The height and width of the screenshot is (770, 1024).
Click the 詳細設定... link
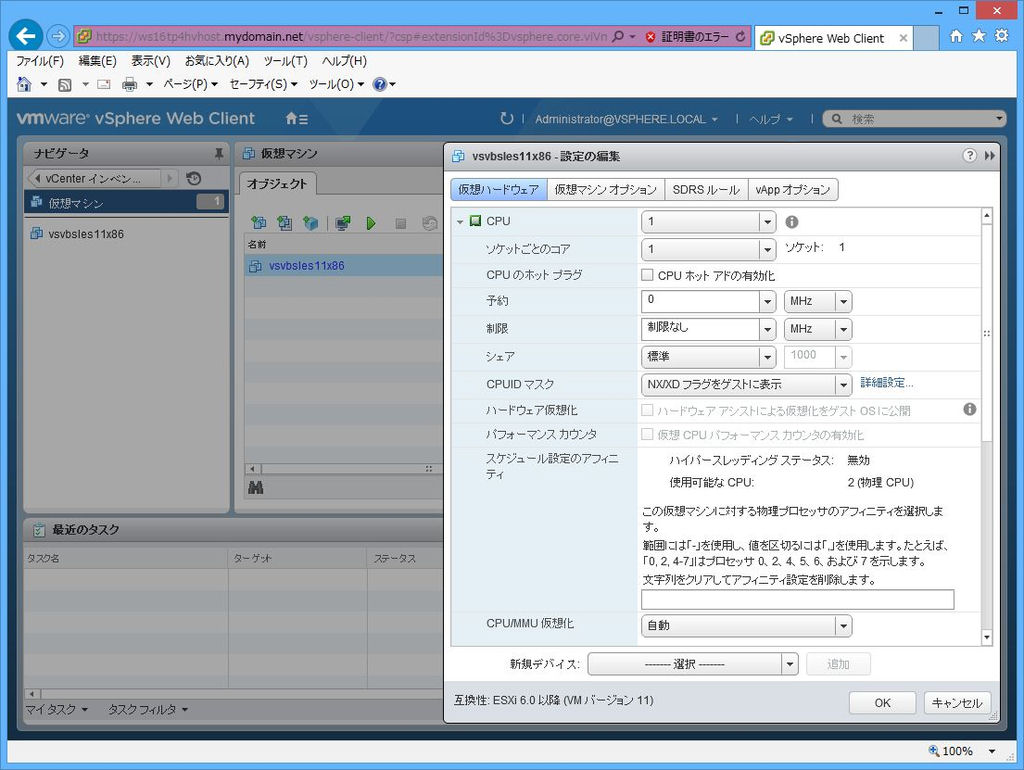887,383
